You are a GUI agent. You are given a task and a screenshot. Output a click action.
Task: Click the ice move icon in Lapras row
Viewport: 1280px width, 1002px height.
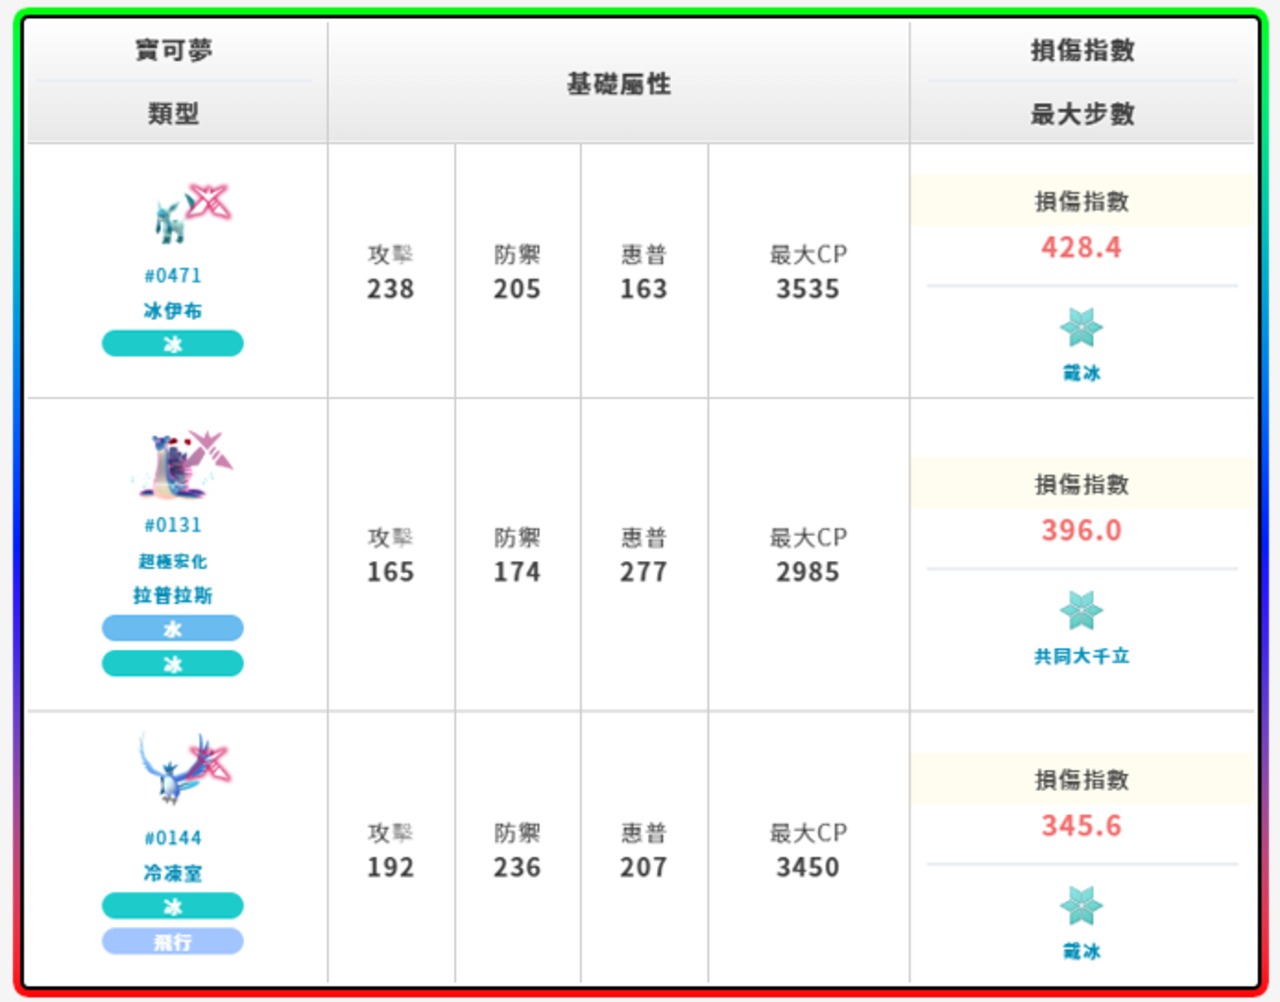[1081, 611]
